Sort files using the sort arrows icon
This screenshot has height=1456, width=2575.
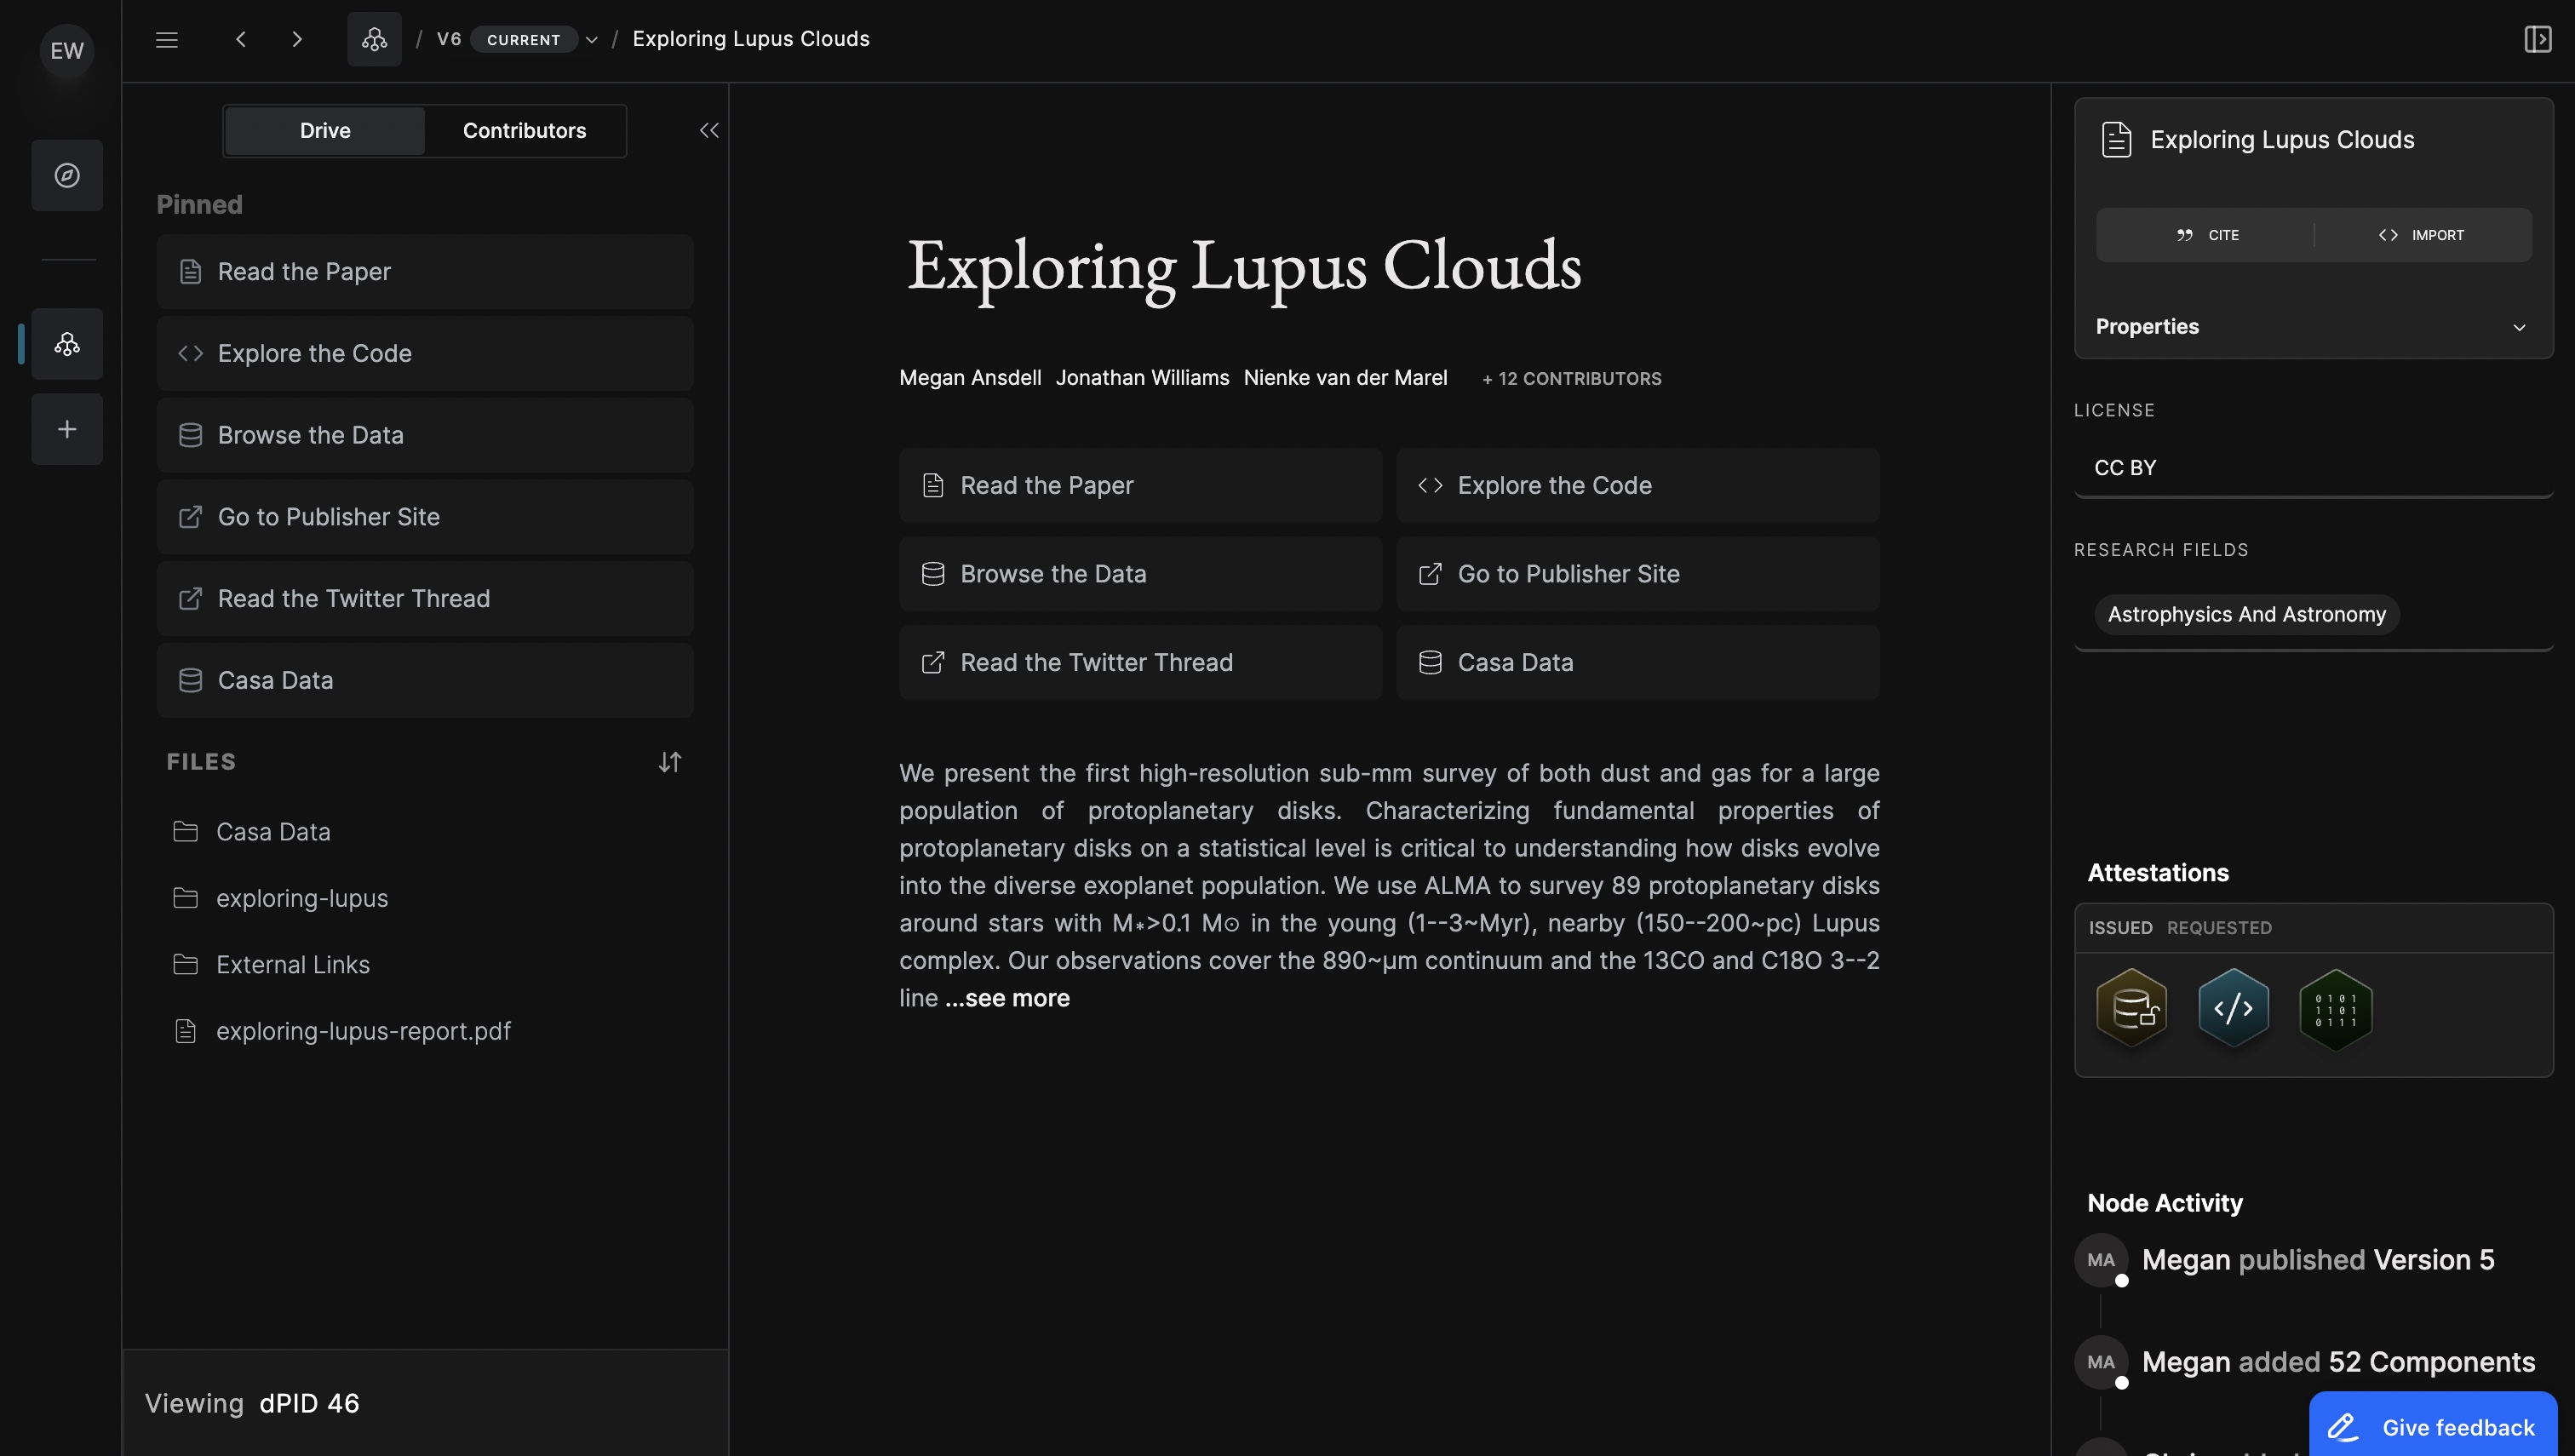click(670, 763)
